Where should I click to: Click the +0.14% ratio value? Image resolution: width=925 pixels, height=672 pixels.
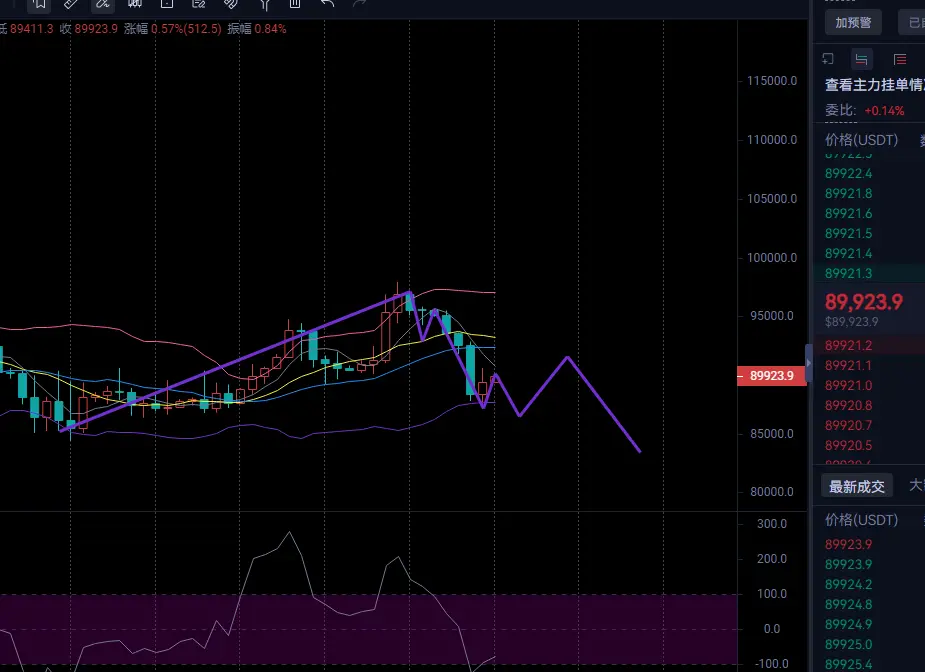(884, 111)
